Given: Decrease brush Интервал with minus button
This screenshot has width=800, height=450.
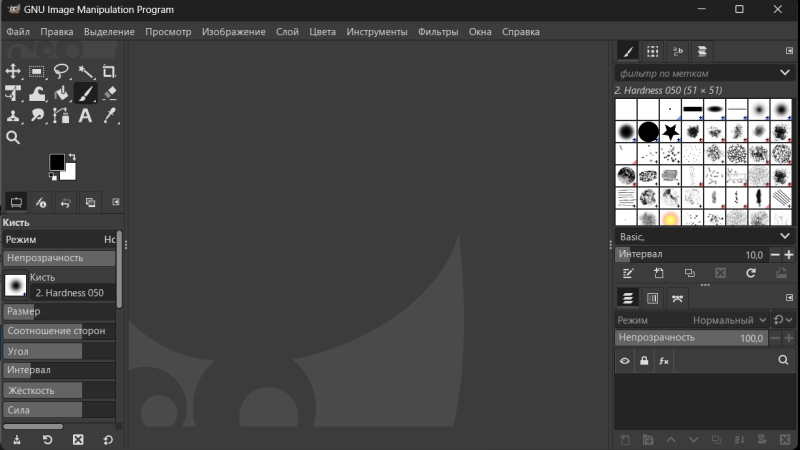Looking at the screenshot, I should click(775, 255).
